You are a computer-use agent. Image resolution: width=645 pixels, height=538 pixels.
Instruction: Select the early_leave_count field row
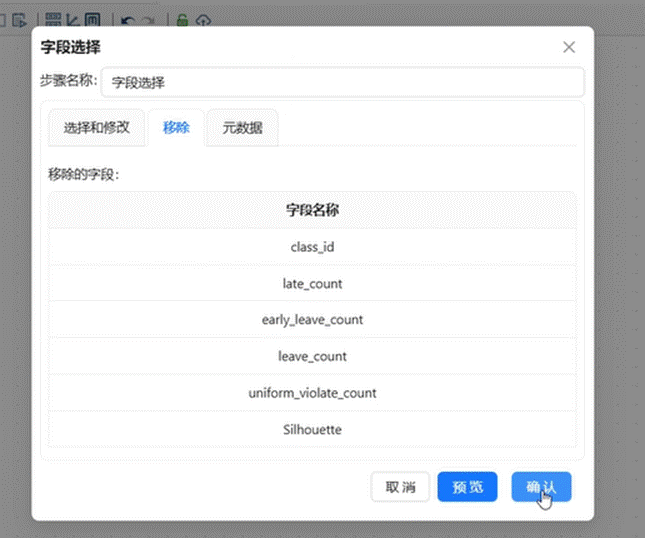312,320
